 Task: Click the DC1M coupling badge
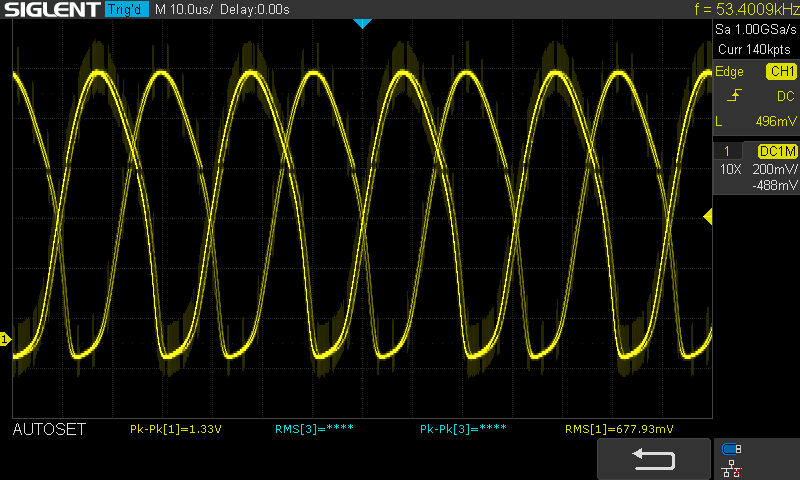click(778, 151)
